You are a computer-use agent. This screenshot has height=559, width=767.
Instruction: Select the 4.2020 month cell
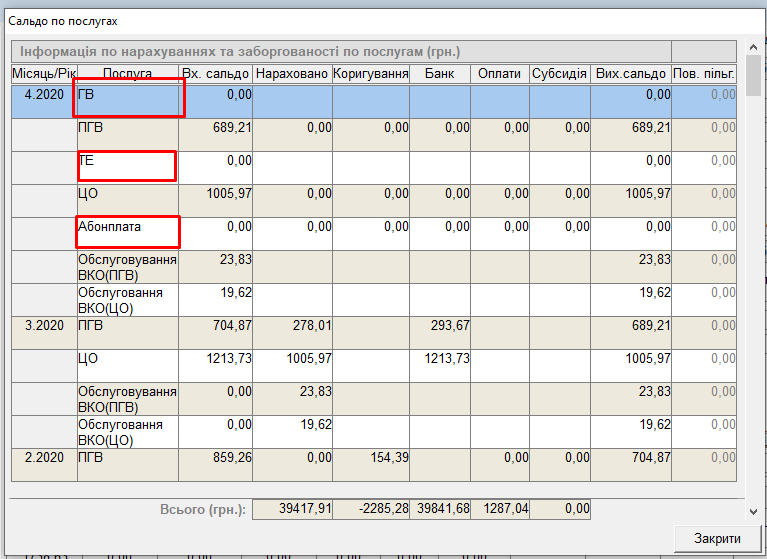pyautogui.click(x=44, y=95)
